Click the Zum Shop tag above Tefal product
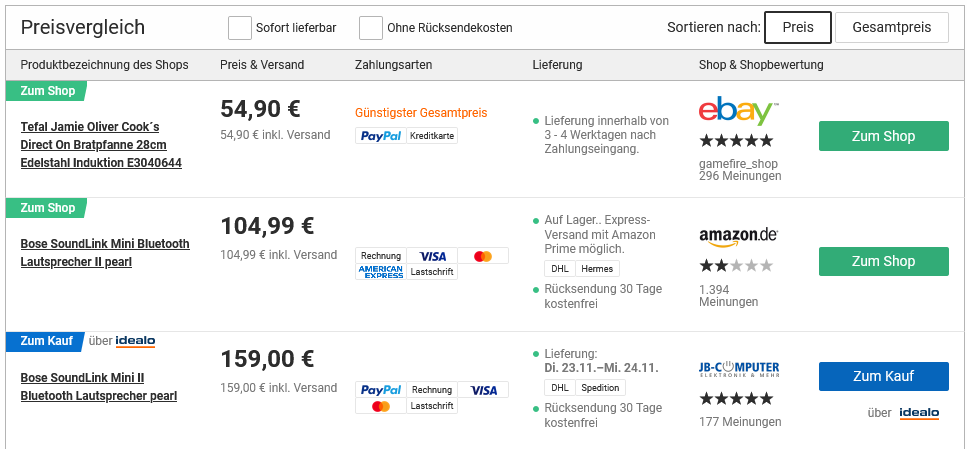967x449 pixels. (48, 91)
